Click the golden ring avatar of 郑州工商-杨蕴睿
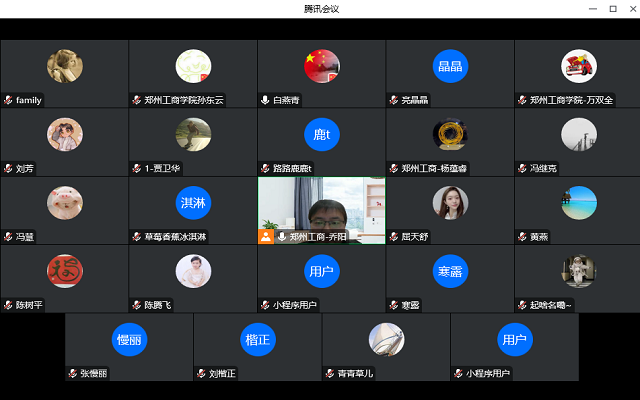 450,134
